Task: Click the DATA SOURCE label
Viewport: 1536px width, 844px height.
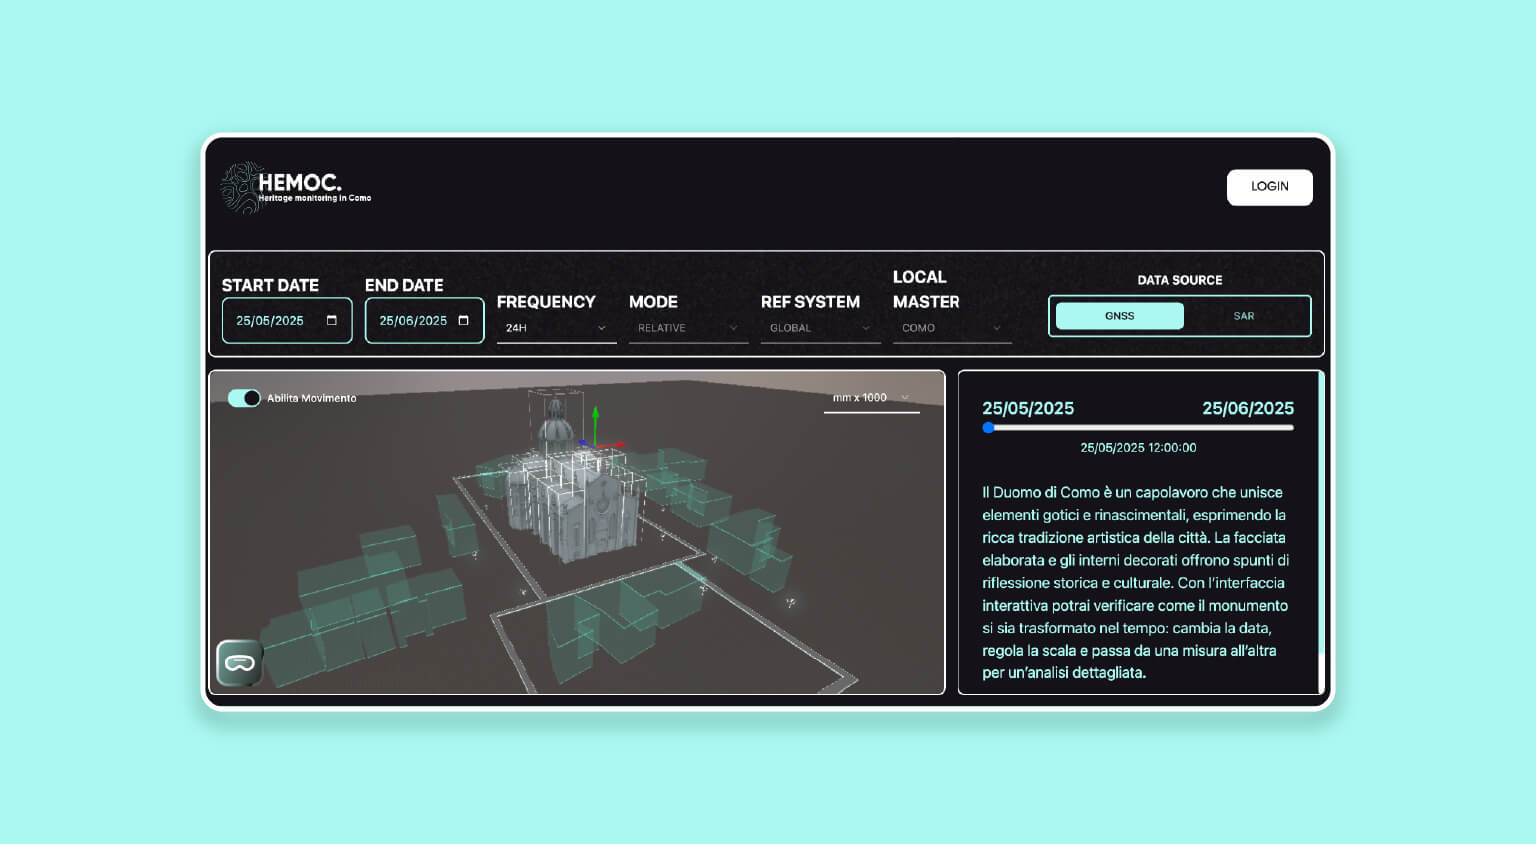Action: [1180, 280]
